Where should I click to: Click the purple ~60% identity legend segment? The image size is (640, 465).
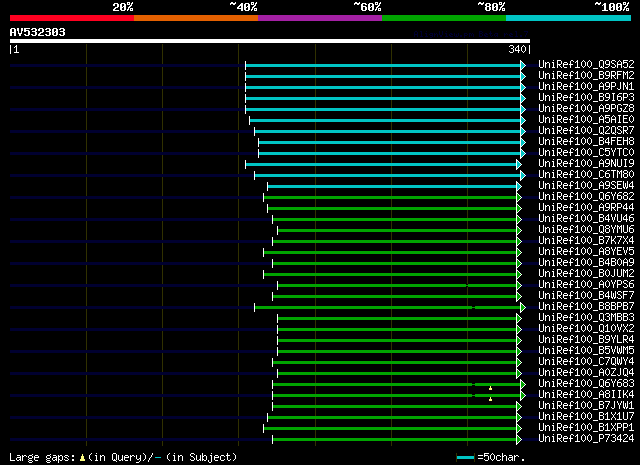[x=320, y=18]
